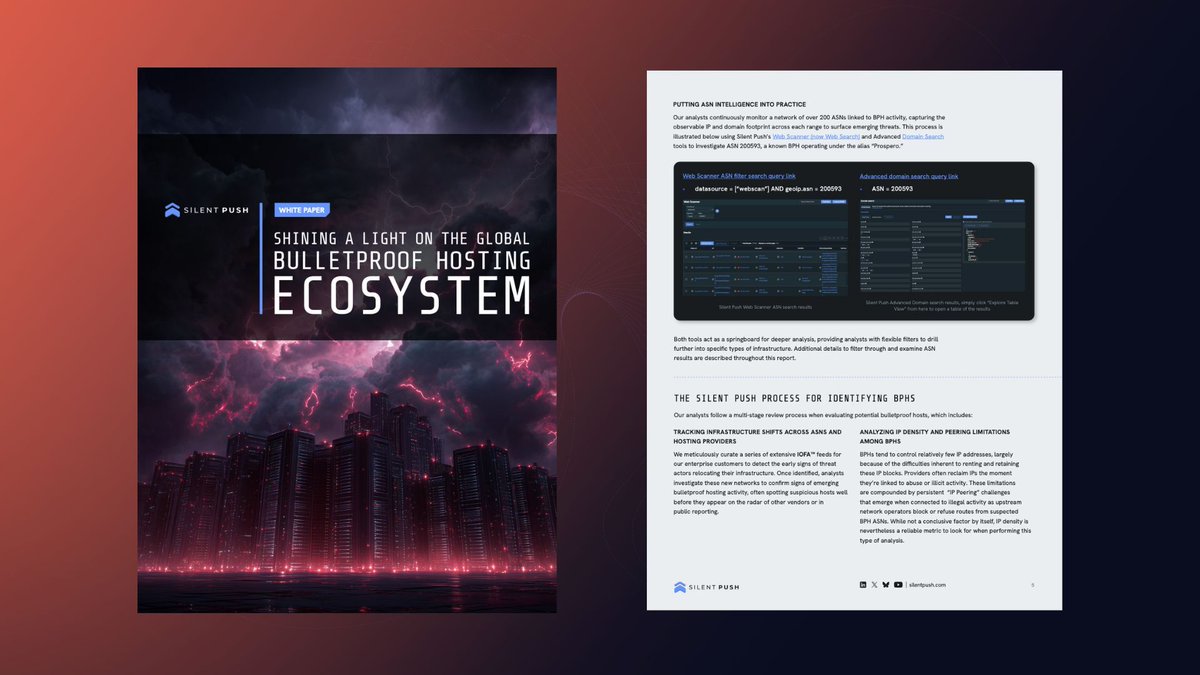1200x675 pixels.
Task: Visit the silentpush.com link in the footer
Action: pos(929,584)
